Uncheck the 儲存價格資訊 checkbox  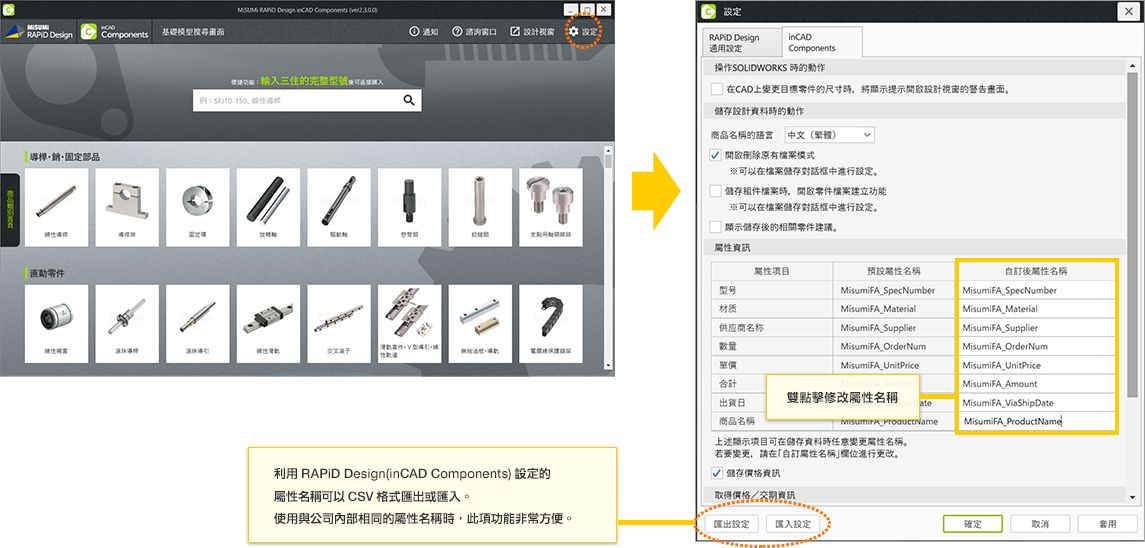[x=716, y=473]
